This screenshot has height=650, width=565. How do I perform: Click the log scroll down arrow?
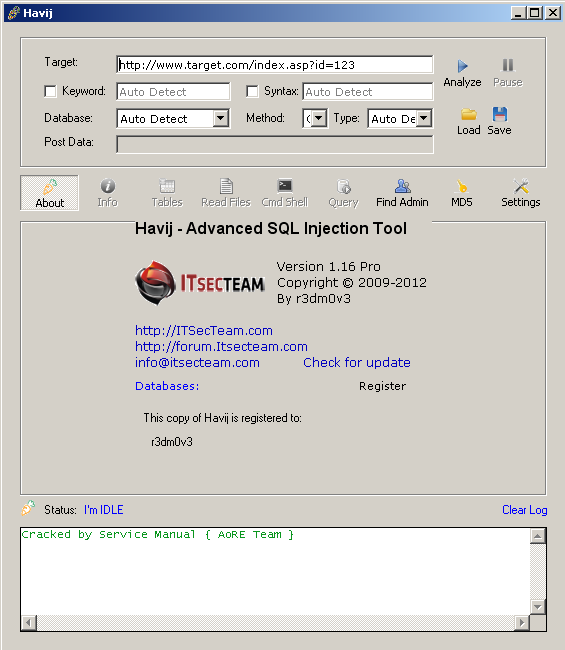pos(538,607)
